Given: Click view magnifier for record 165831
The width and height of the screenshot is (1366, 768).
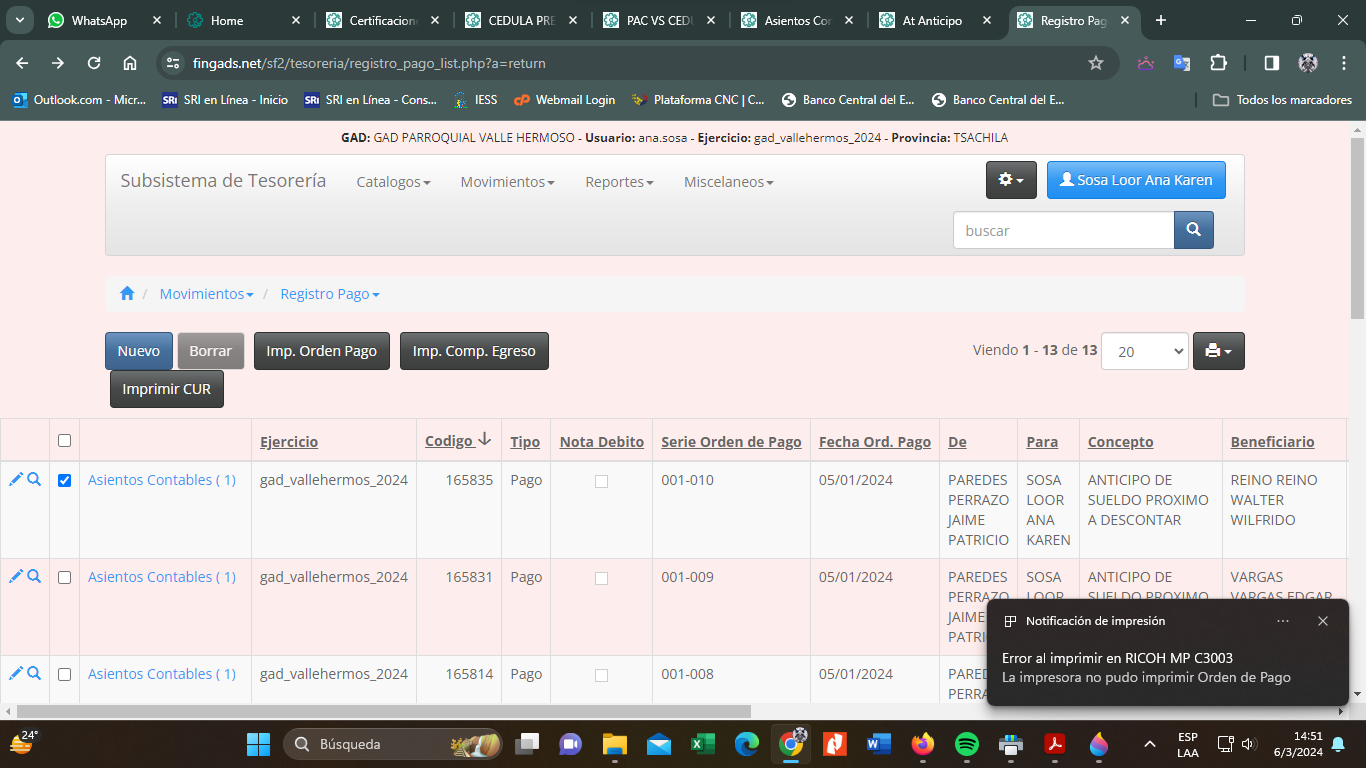Looking at the screenshot, I should (x=34, y=577).
